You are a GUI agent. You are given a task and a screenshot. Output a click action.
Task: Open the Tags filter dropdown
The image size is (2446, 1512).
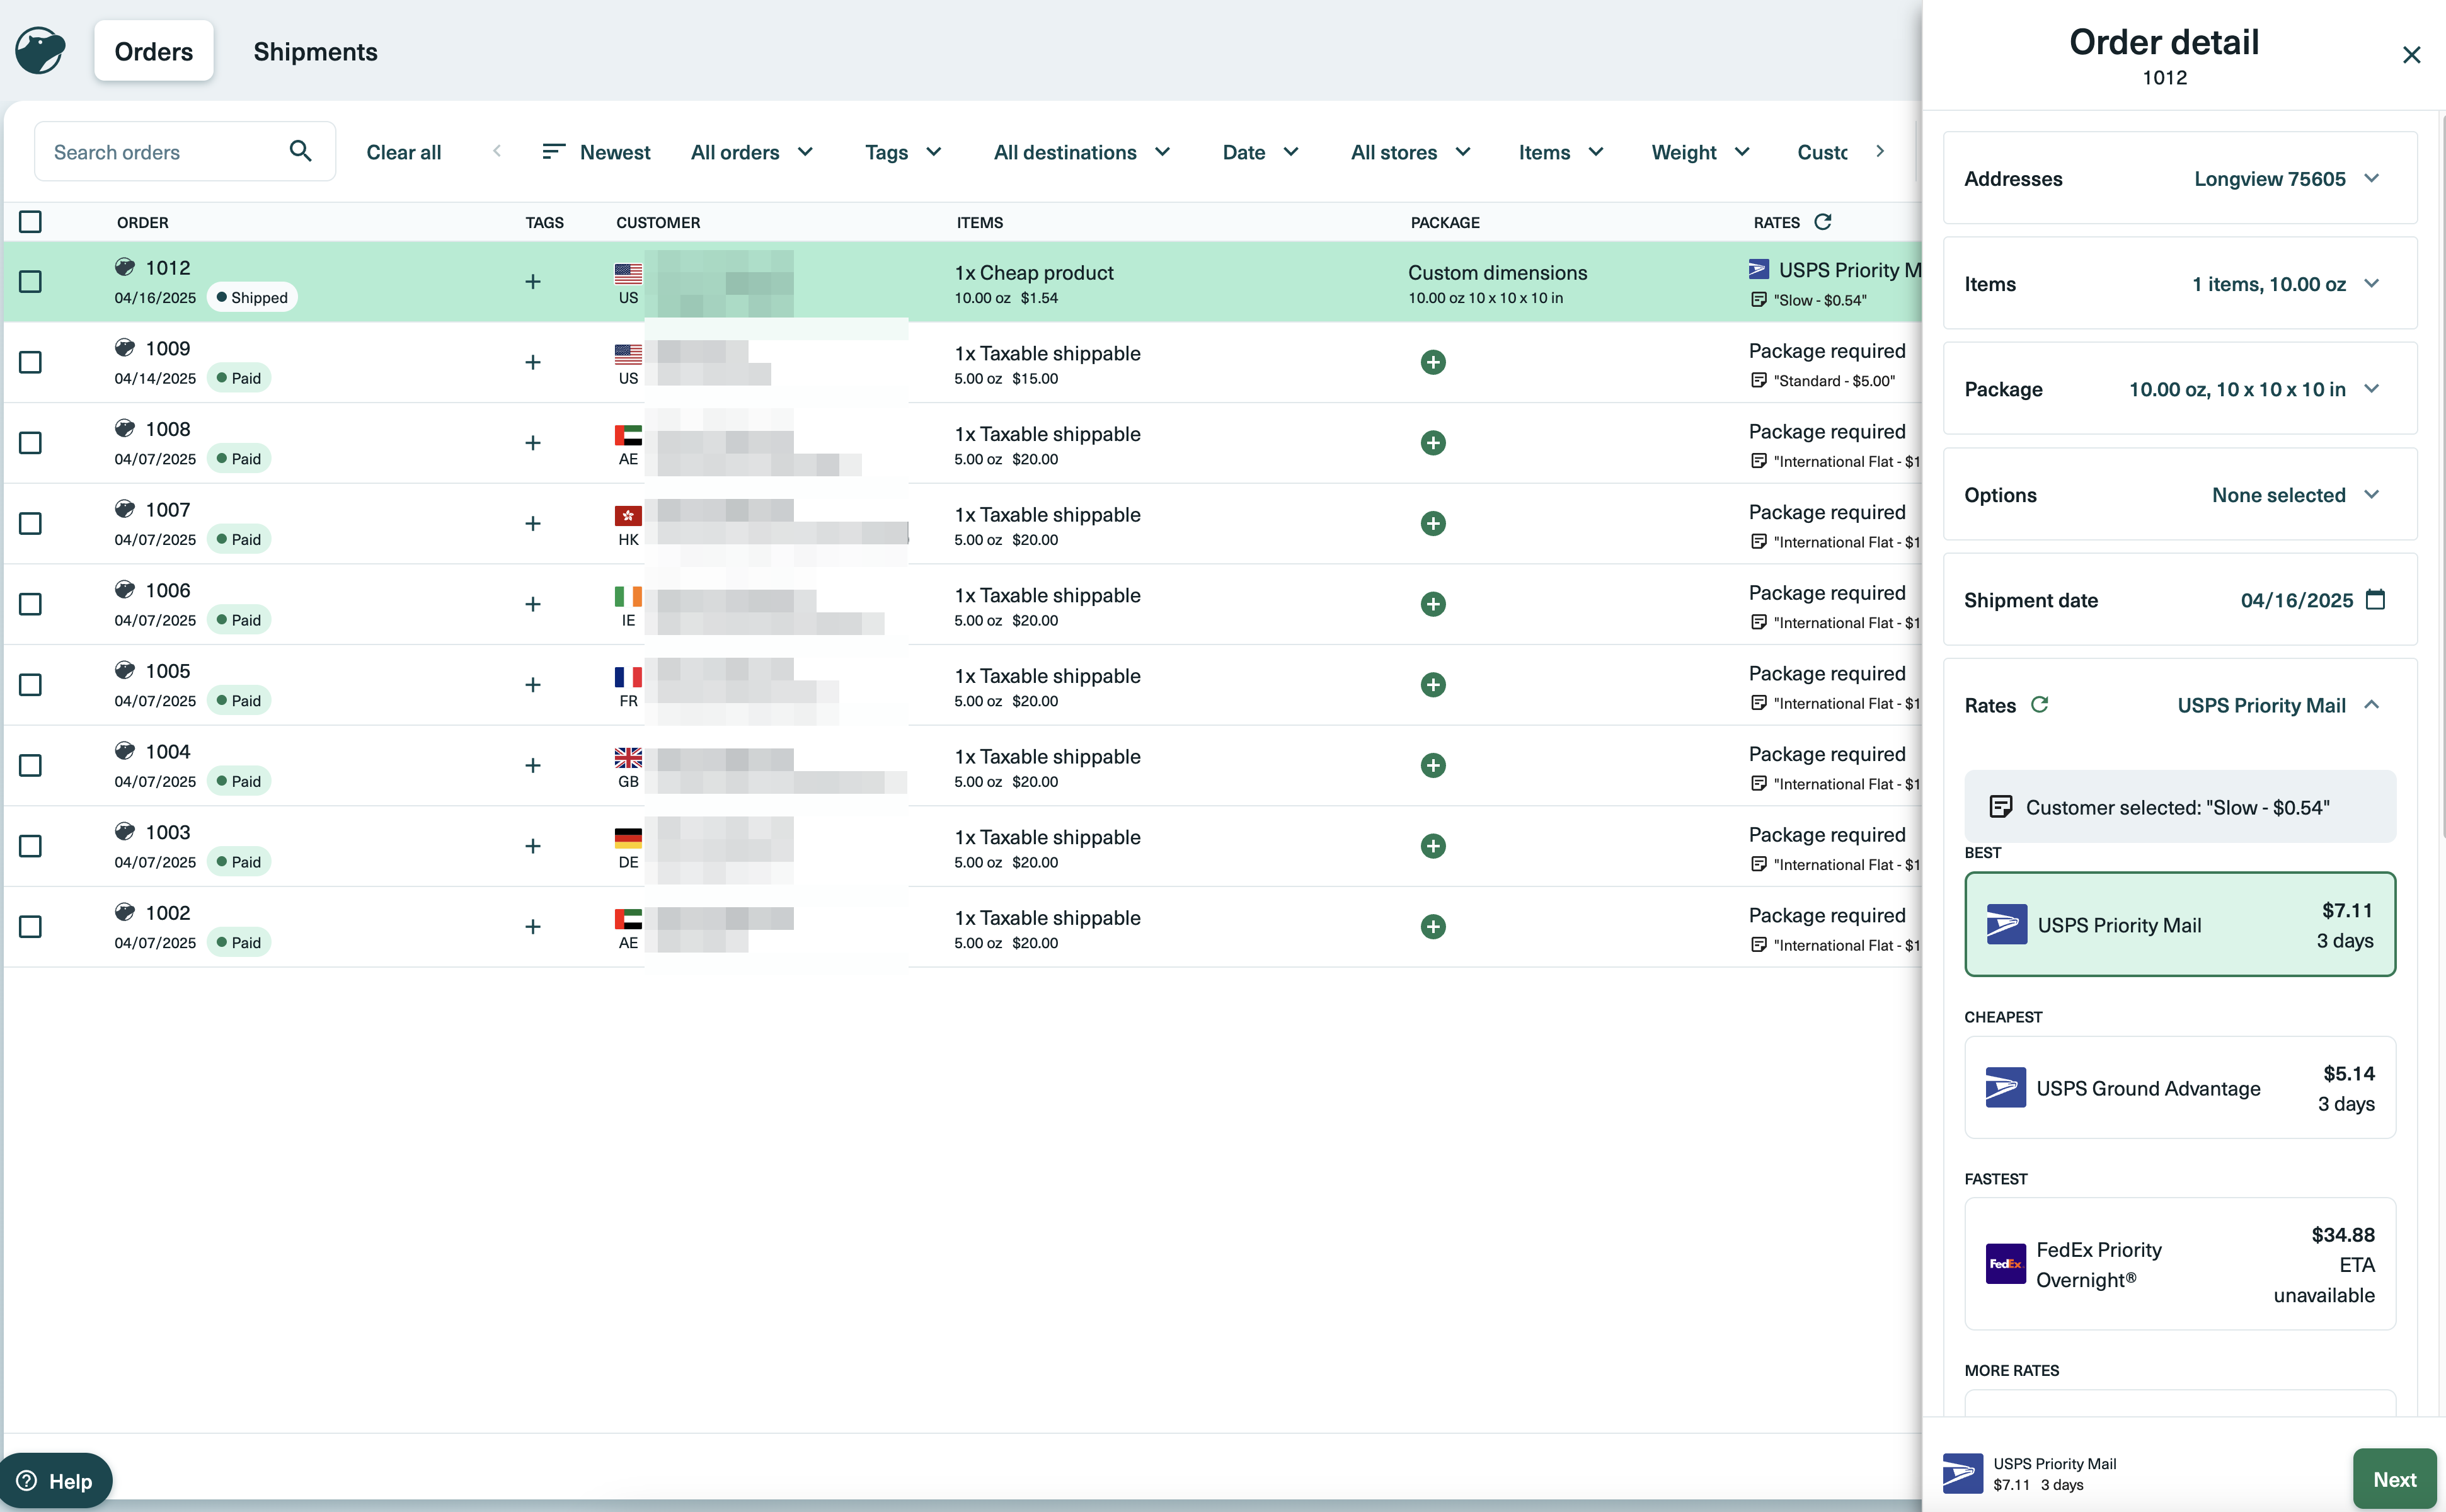903,152
